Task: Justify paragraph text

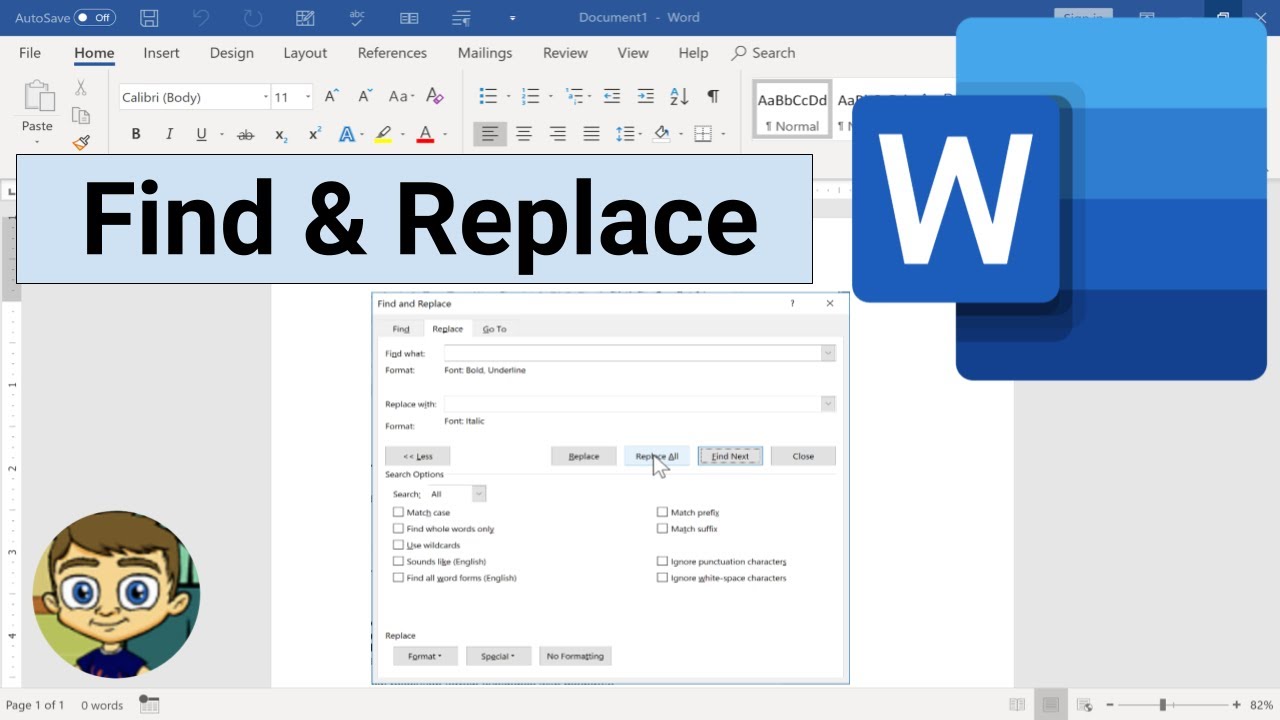Action: point(592,134)
